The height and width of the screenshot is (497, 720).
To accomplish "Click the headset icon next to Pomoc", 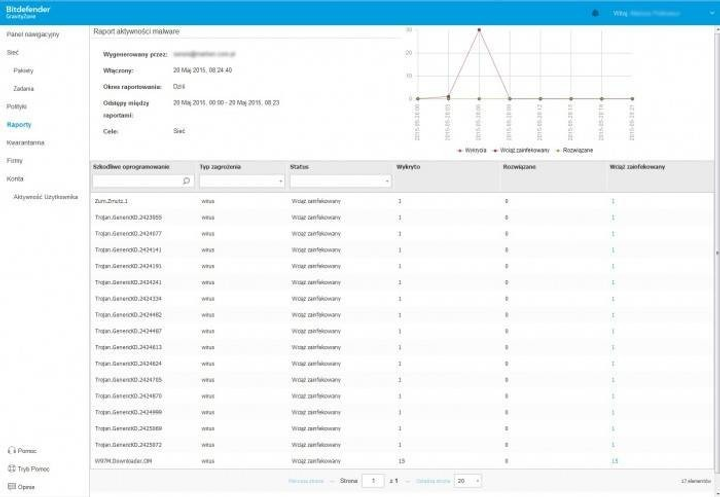I will click(x=12, y=451).
